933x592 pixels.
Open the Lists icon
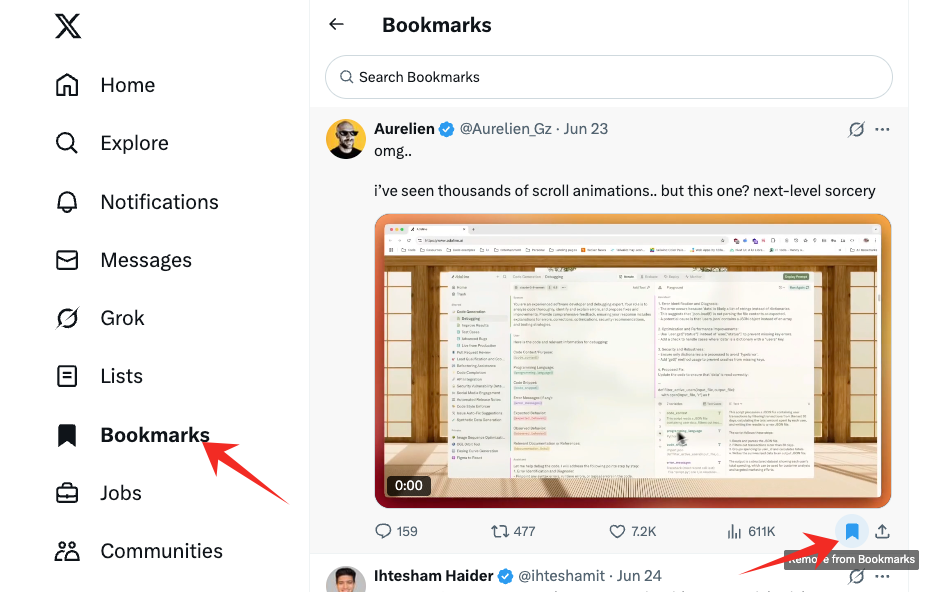pos(67,376)
